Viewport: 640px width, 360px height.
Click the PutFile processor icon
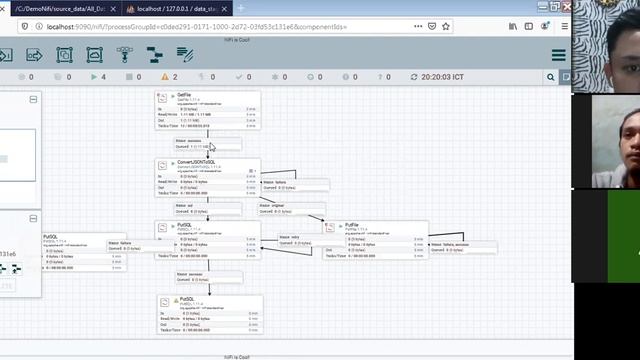coord(330,228)
